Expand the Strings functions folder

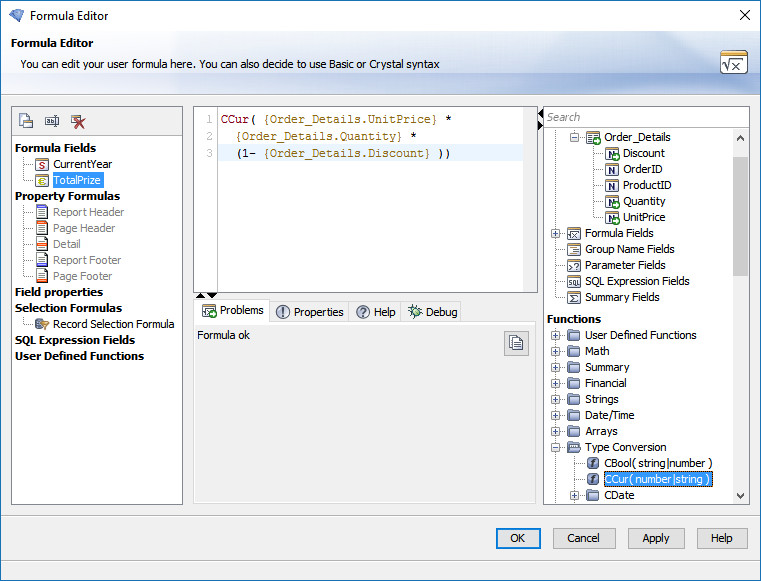coord(556,399)
